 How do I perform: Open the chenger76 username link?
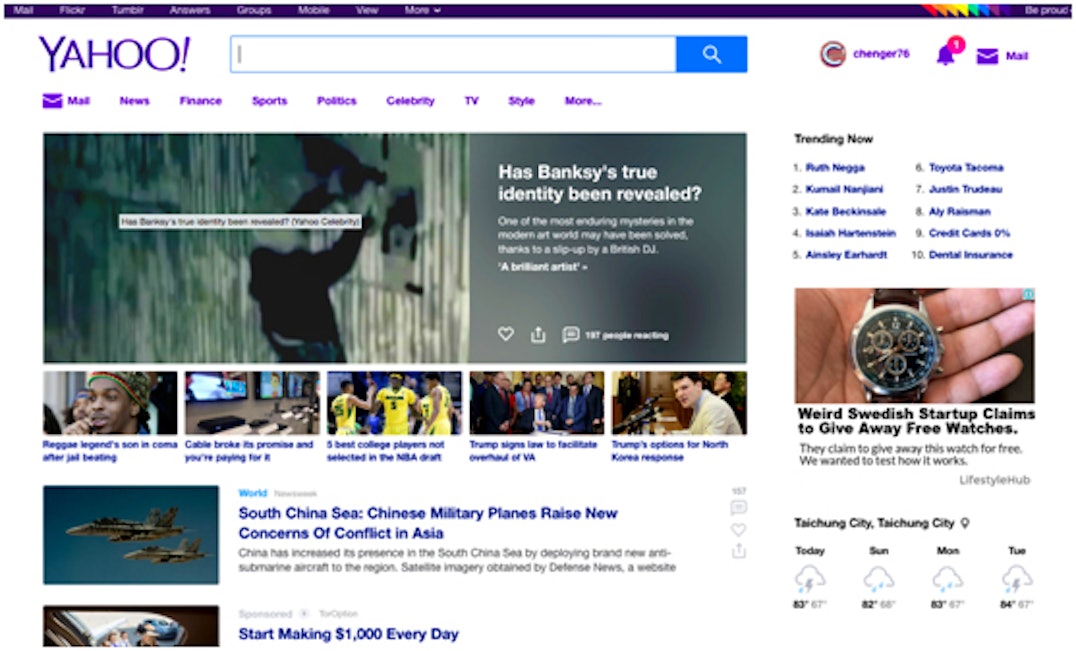click(x=881, y=54)
